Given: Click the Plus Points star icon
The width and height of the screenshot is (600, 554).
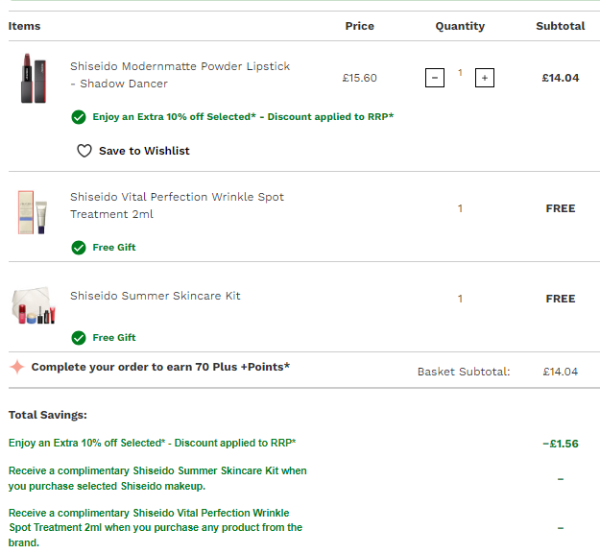Looking at the screenshot, I should click(17, 367).
